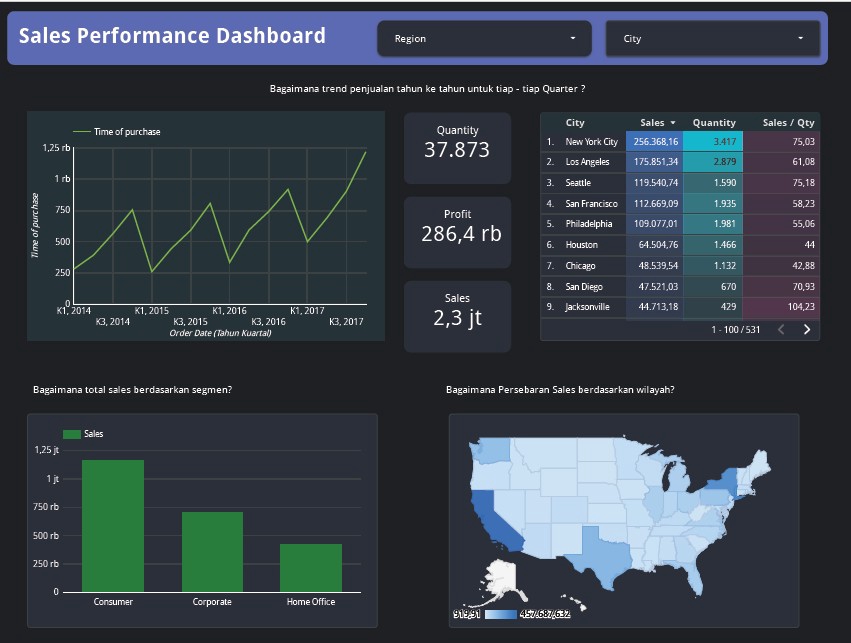Click the sort arrow beside Sales header
Viewport: 851px width, 643px height.
tap(673, 123)
